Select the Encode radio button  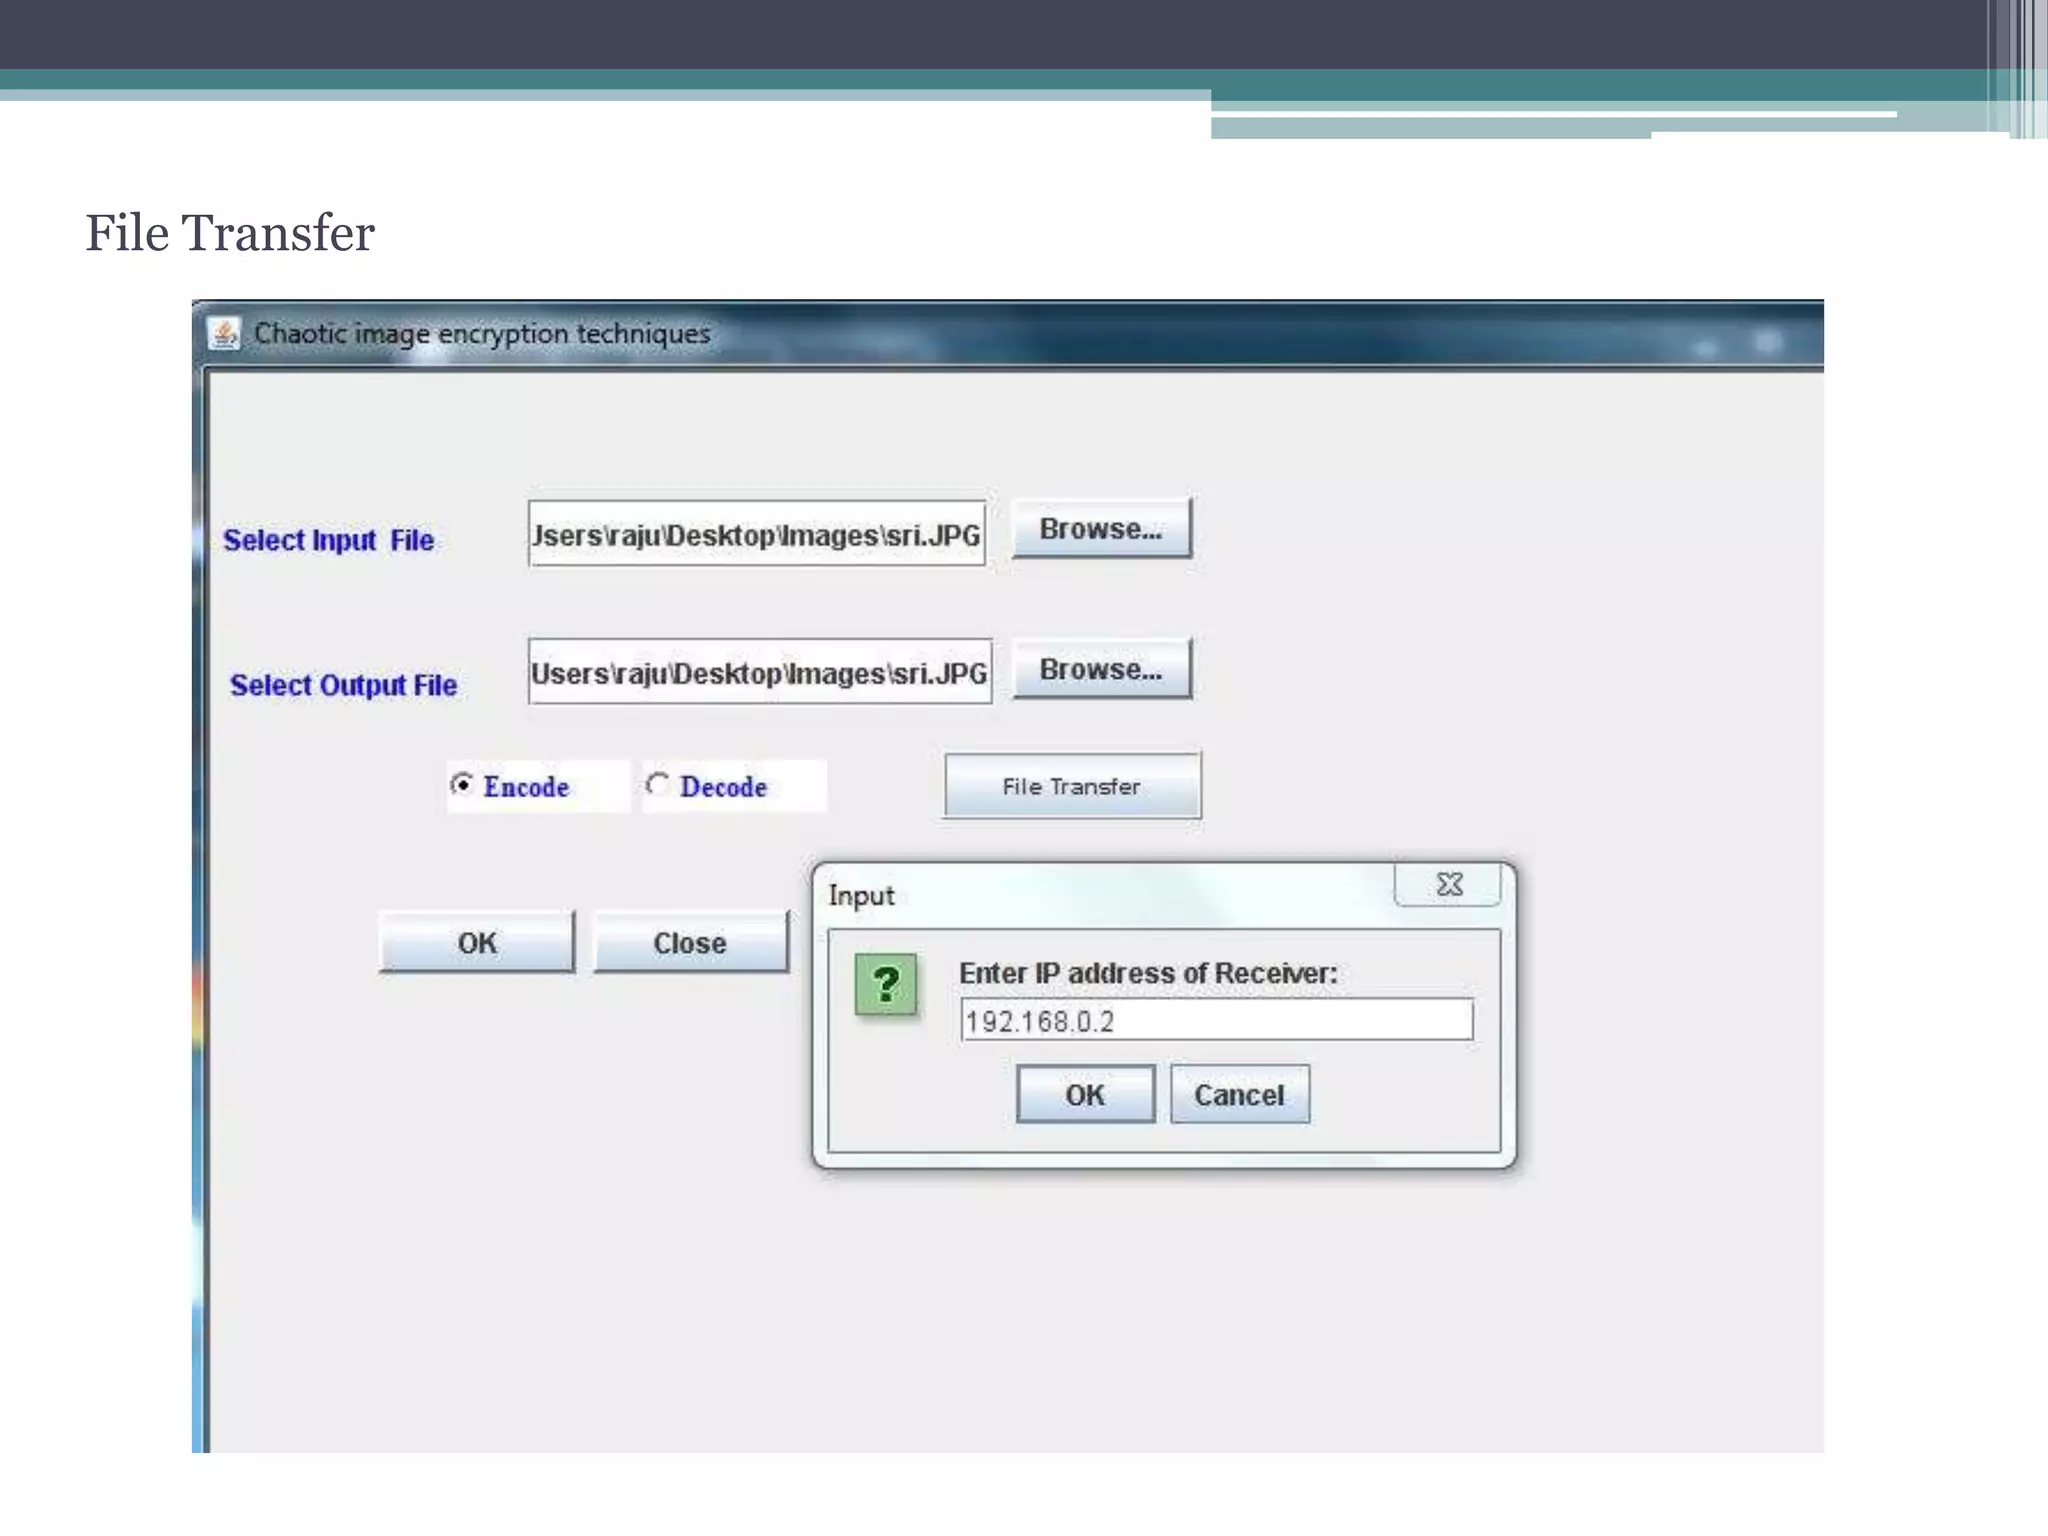point(461,785)
